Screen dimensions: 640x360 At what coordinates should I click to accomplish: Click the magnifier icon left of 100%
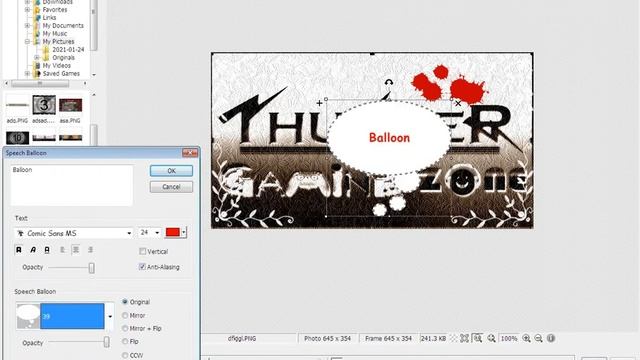pyautogui.click(x=491, y=338)
